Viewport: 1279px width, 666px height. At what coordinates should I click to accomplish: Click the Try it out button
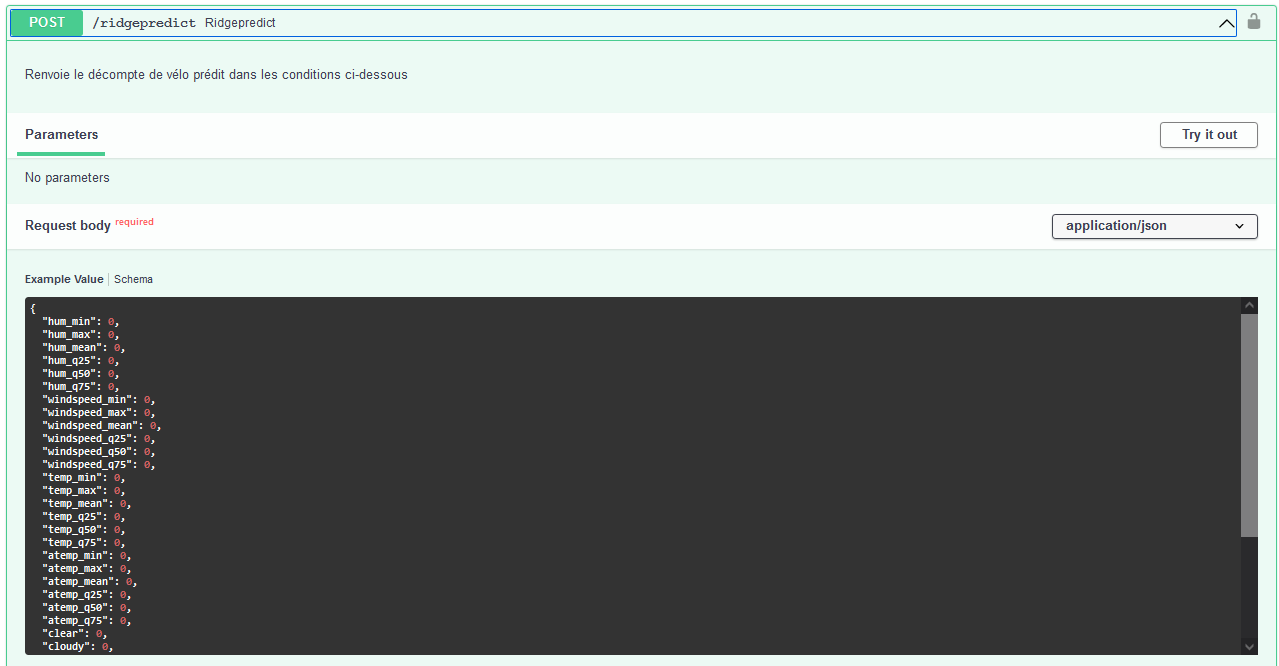(1209, 135)
